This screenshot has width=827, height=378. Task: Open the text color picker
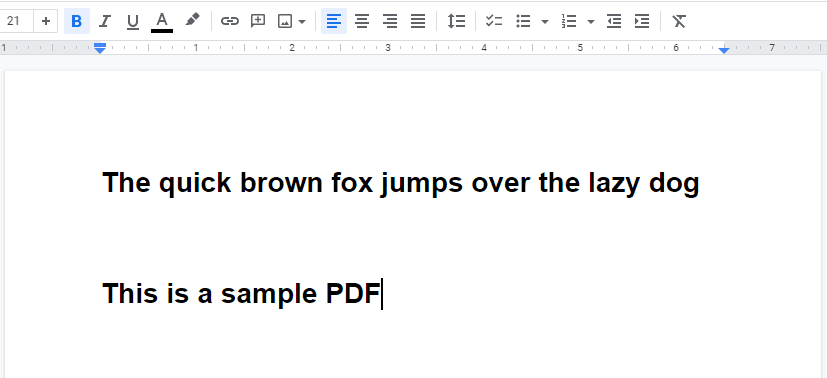162,21
